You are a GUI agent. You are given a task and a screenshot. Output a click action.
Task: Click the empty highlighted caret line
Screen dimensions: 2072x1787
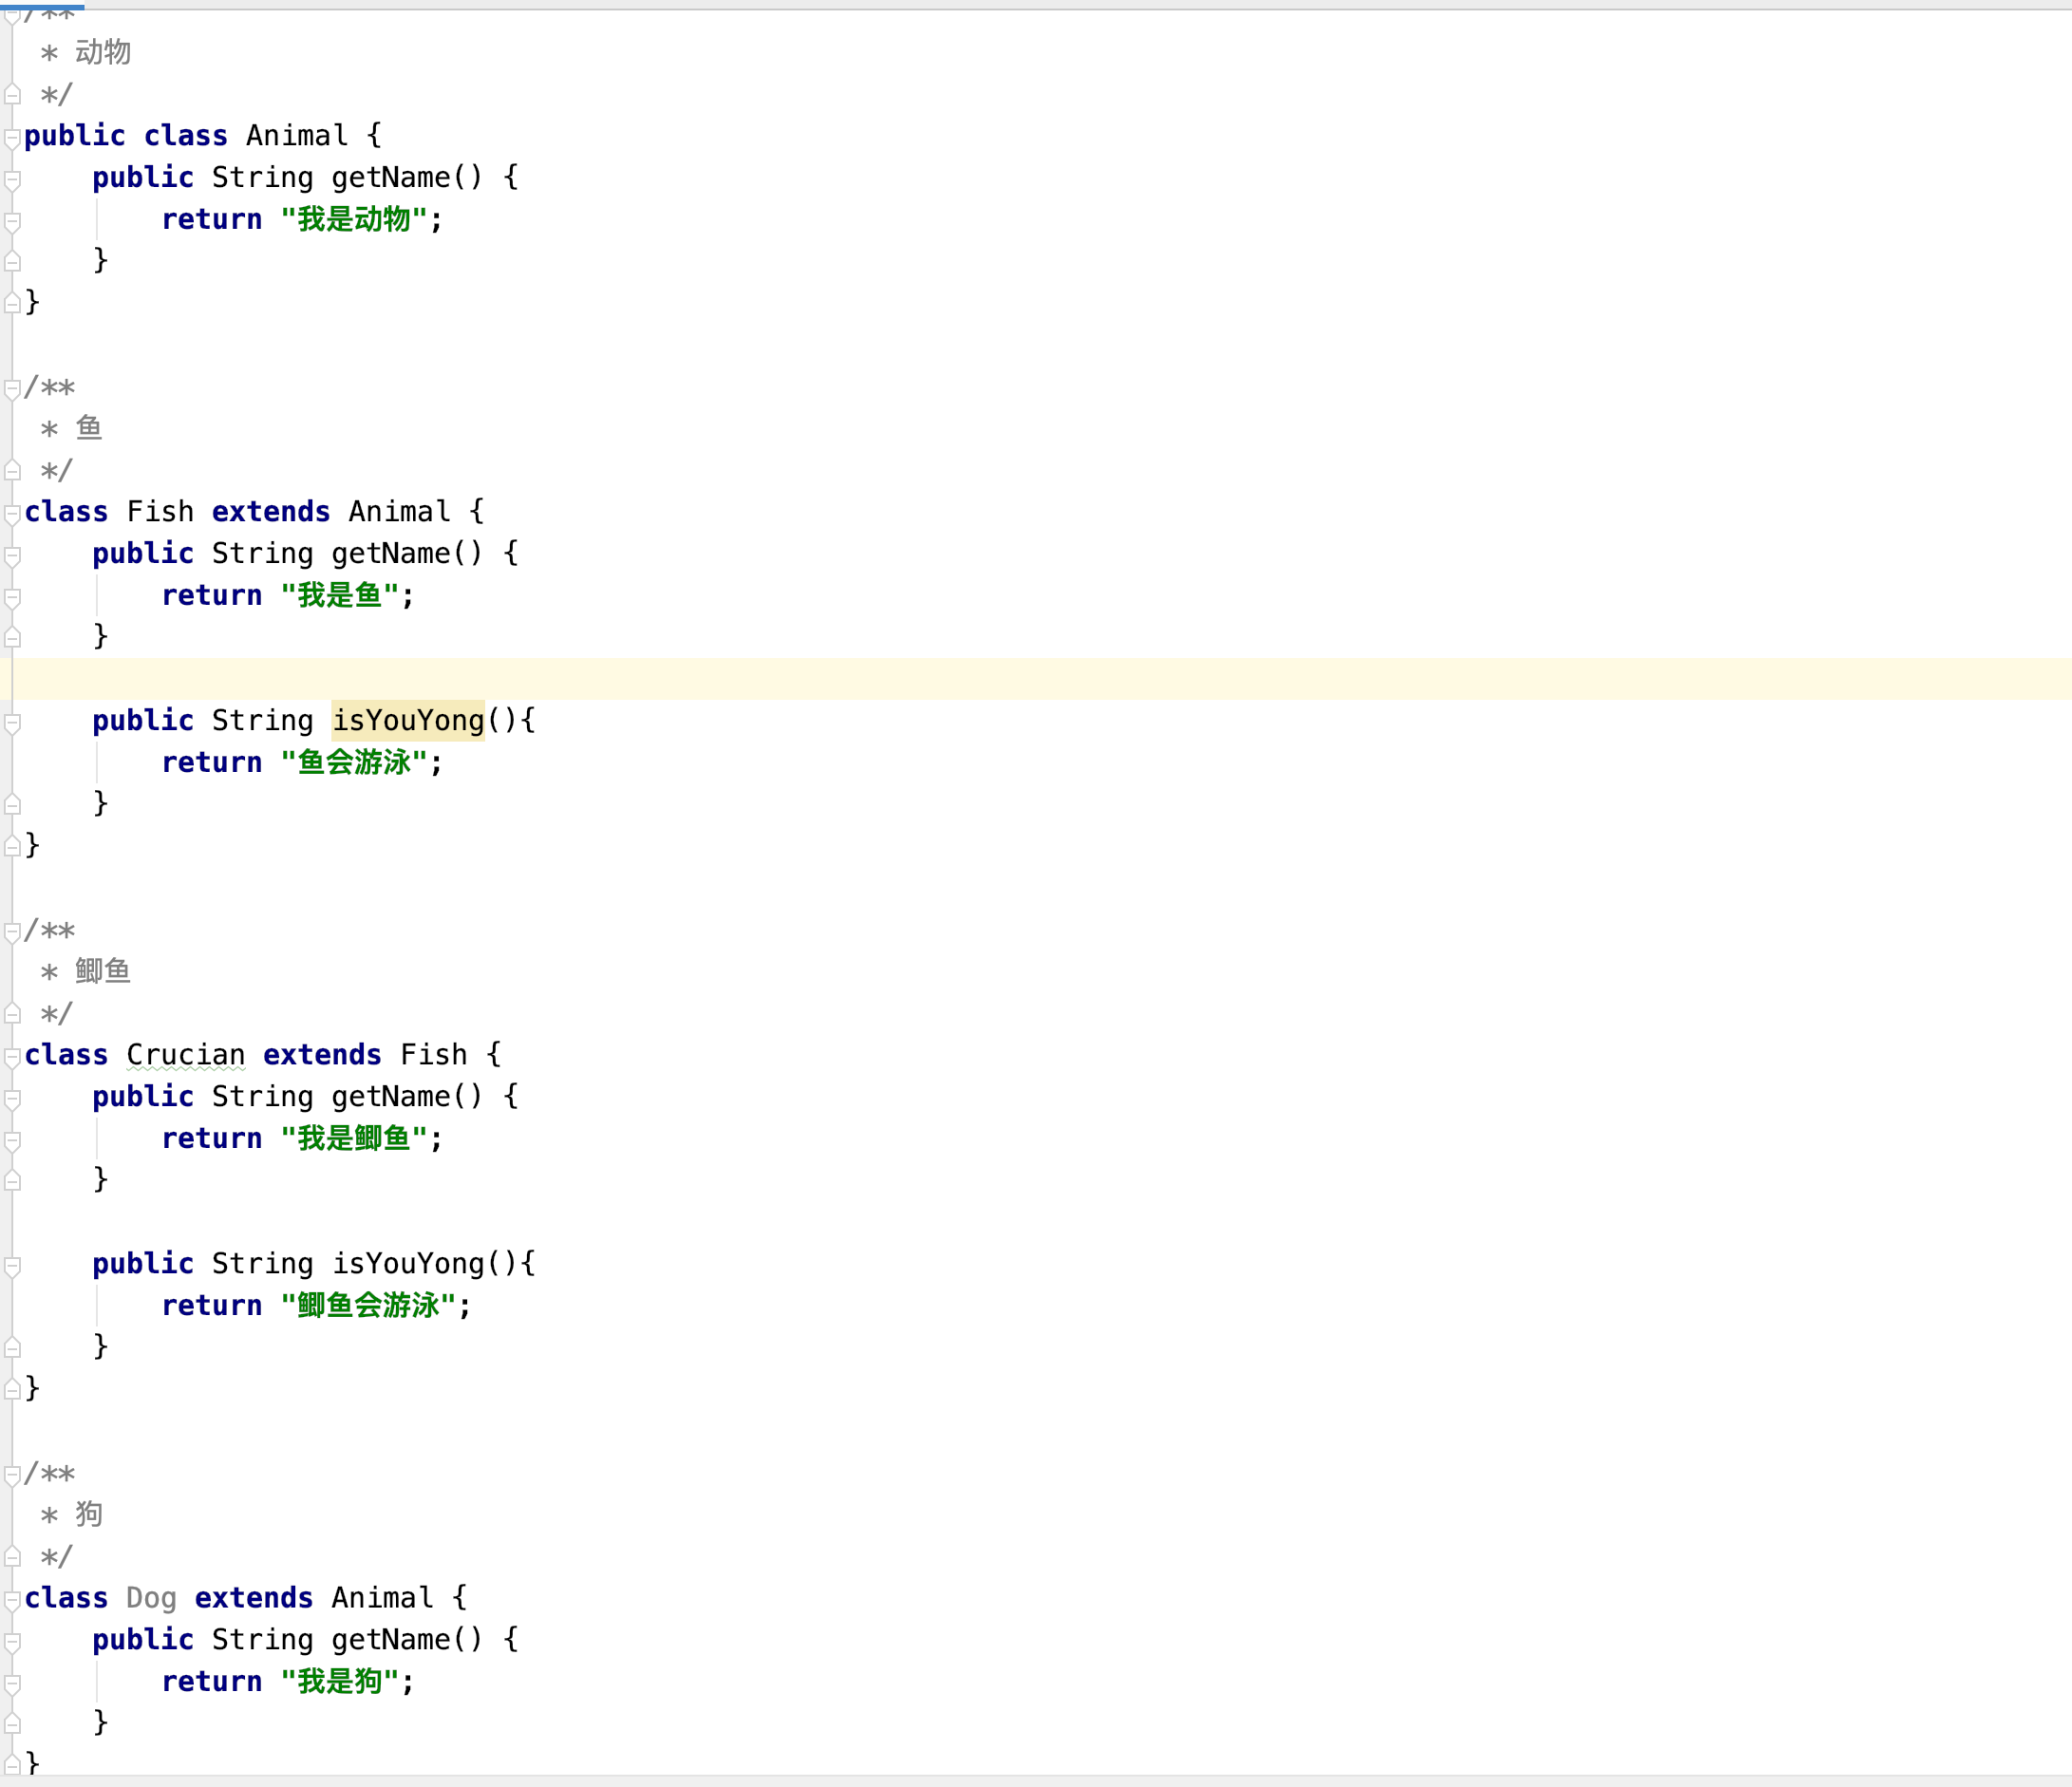tap(1000, 679)
